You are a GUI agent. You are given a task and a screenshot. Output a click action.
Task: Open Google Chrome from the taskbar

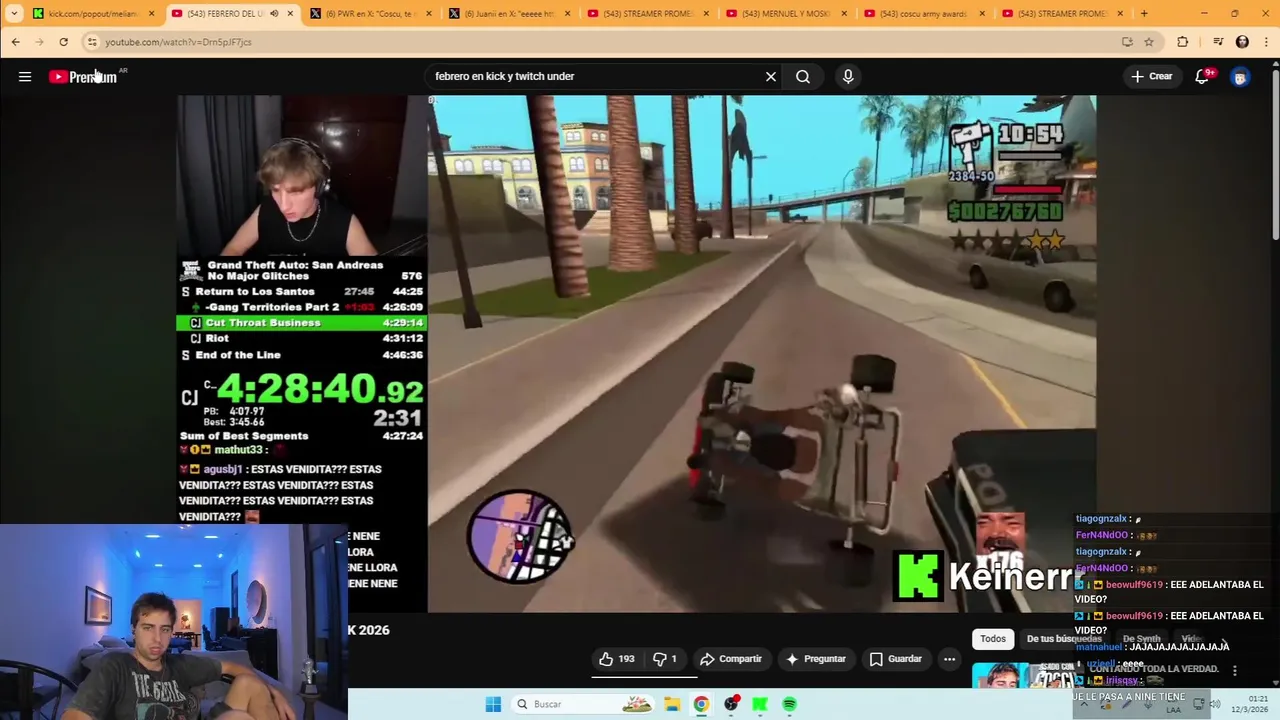tap(701, 704)
